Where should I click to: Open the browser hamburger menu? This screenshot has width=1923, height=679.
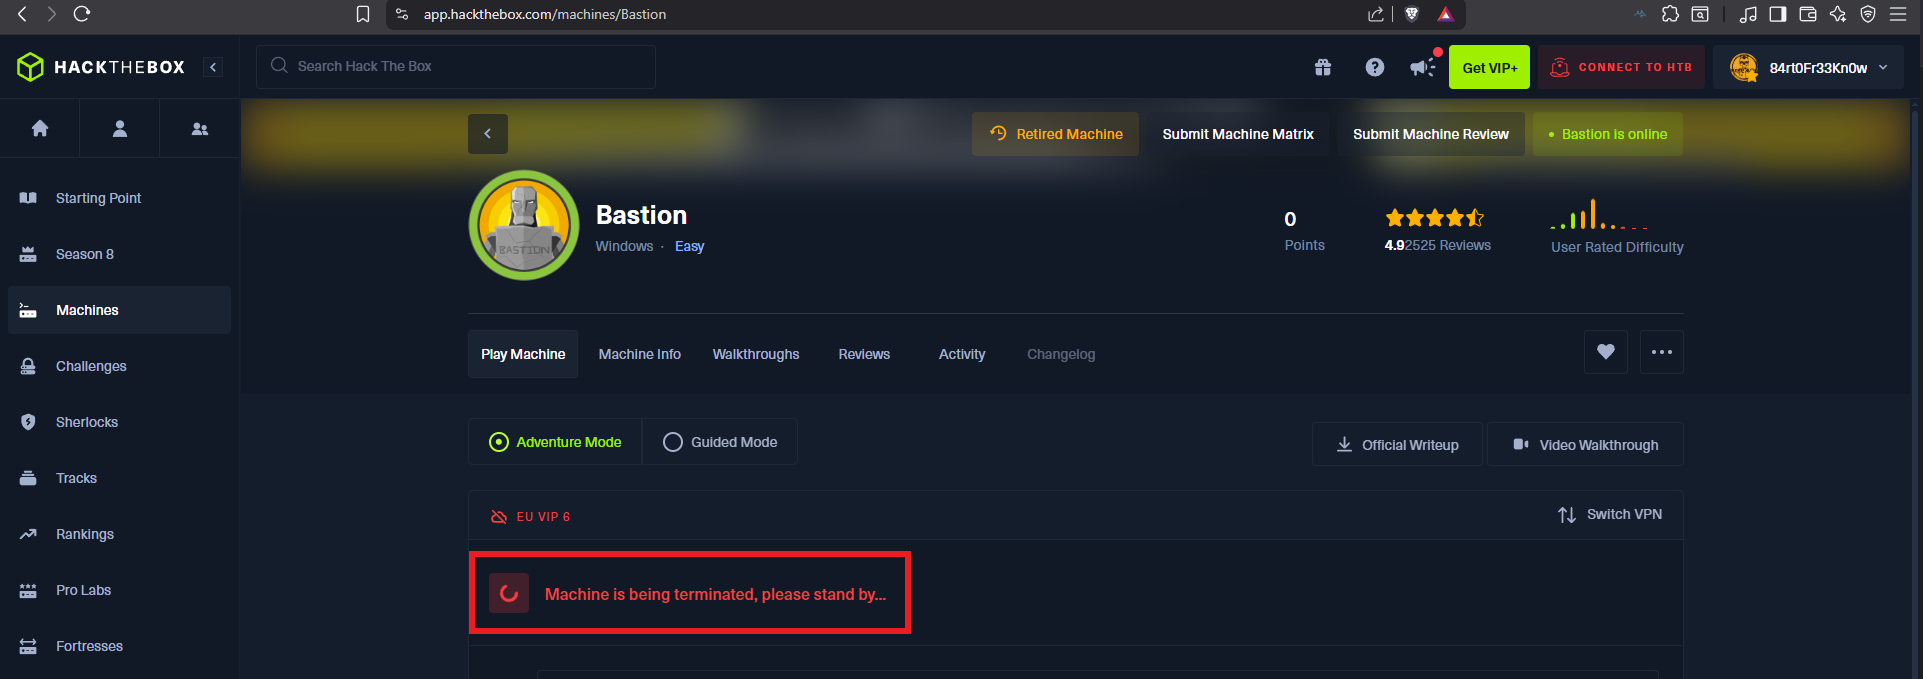pos(1898,14)
